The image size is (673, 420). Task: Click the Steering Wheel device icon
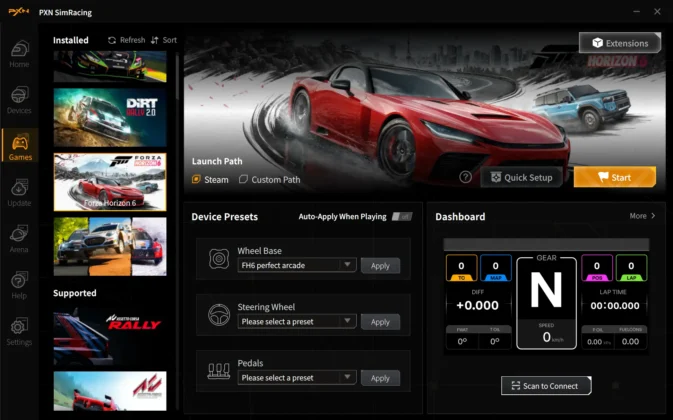(219, 315)
